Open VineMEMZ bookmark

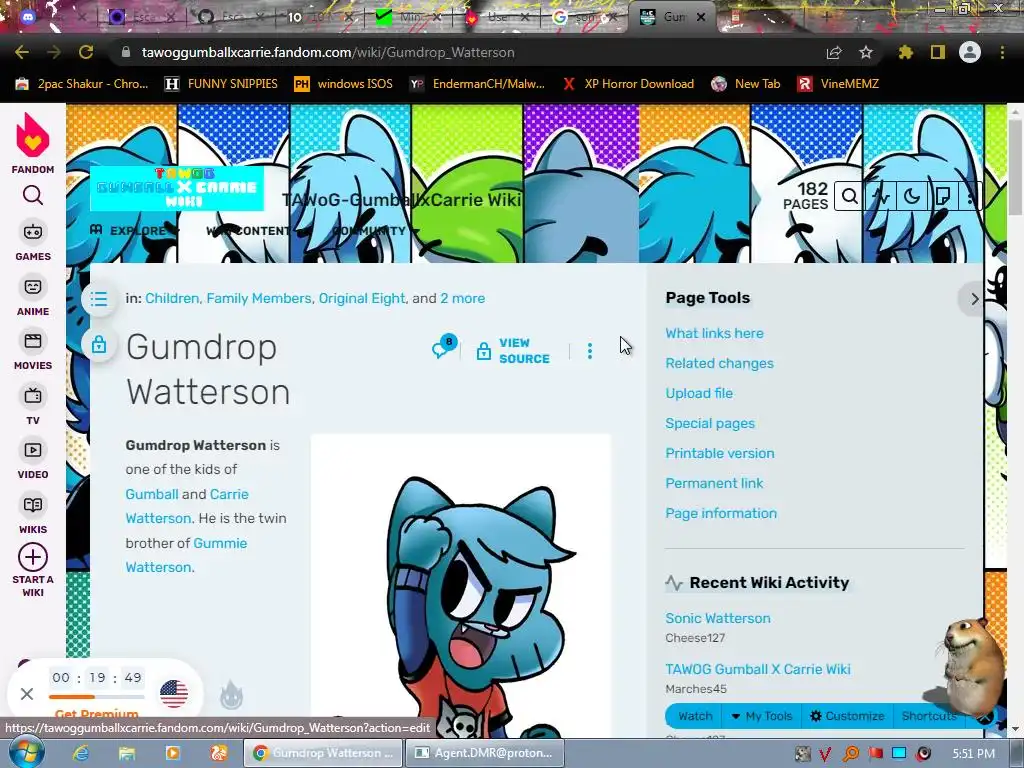[x=839, y=84]
